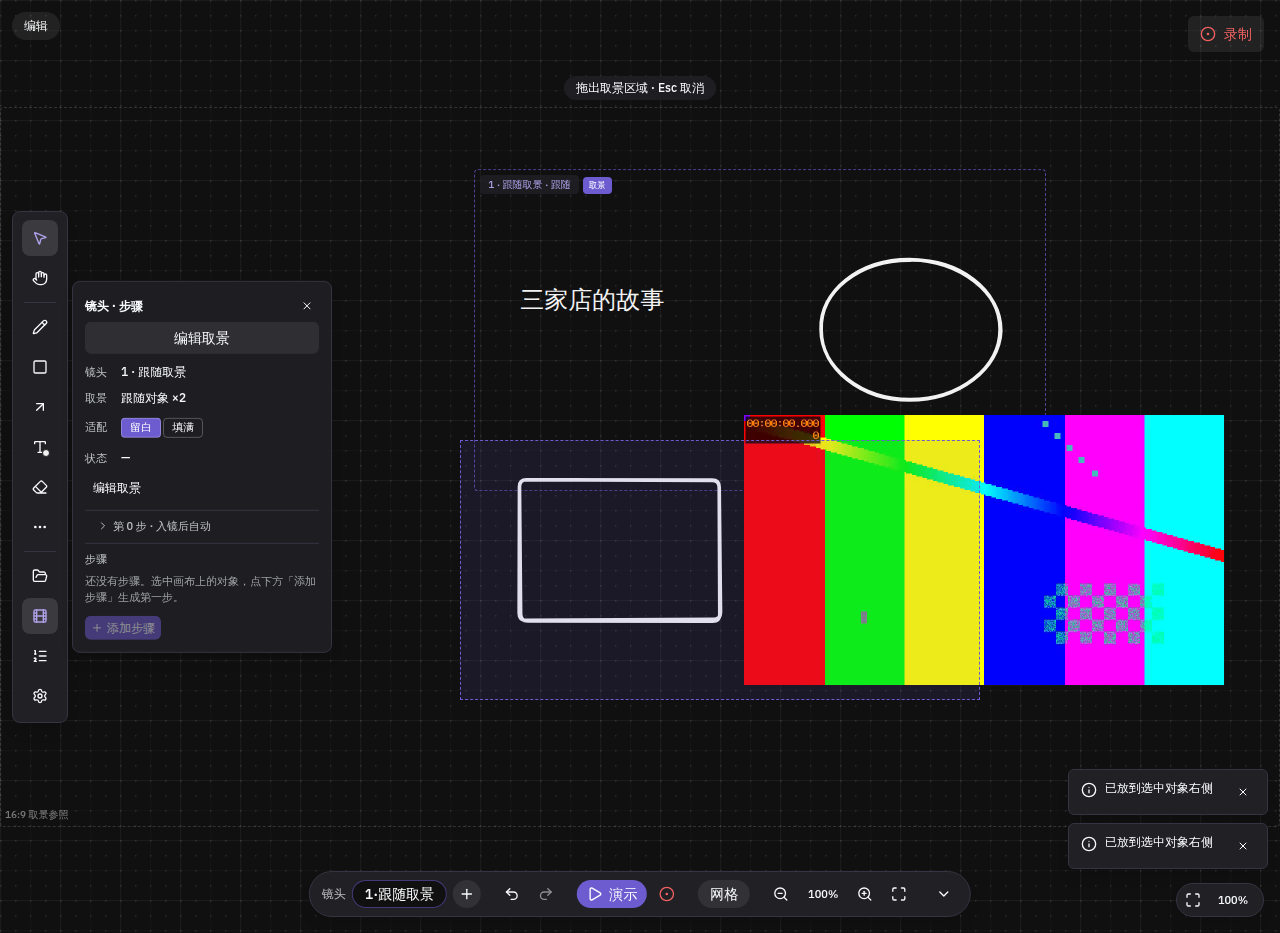Screen dimensions: 1280x933
Task: Select the pencil draw tool
Action: (40, 327)
